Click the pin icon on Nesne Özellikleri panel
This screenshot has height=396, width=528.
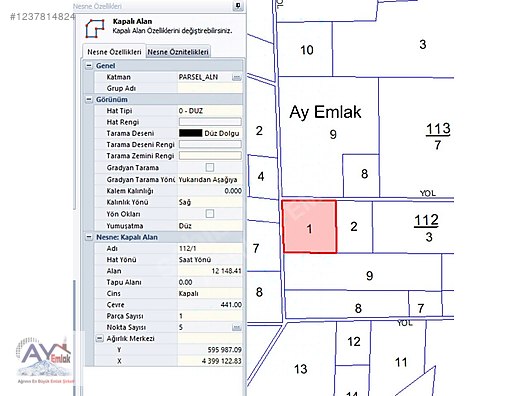point(238,5)
